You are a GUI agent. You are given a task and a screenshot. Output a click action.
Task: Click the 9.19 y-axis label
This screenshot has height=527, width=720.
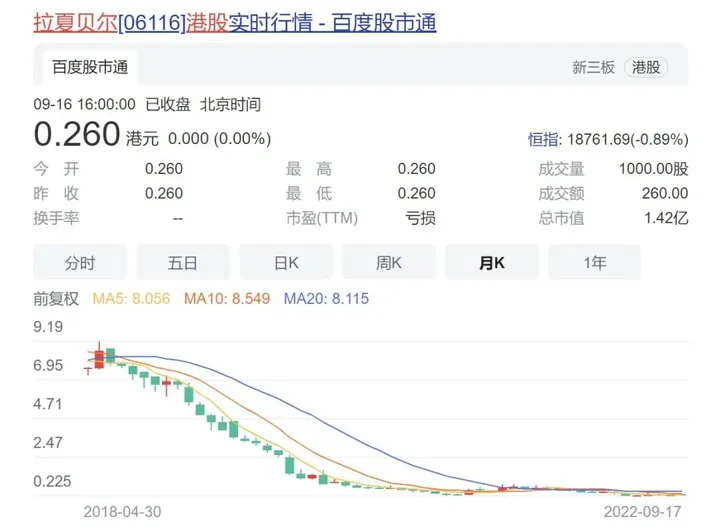[x=48, y=327]
